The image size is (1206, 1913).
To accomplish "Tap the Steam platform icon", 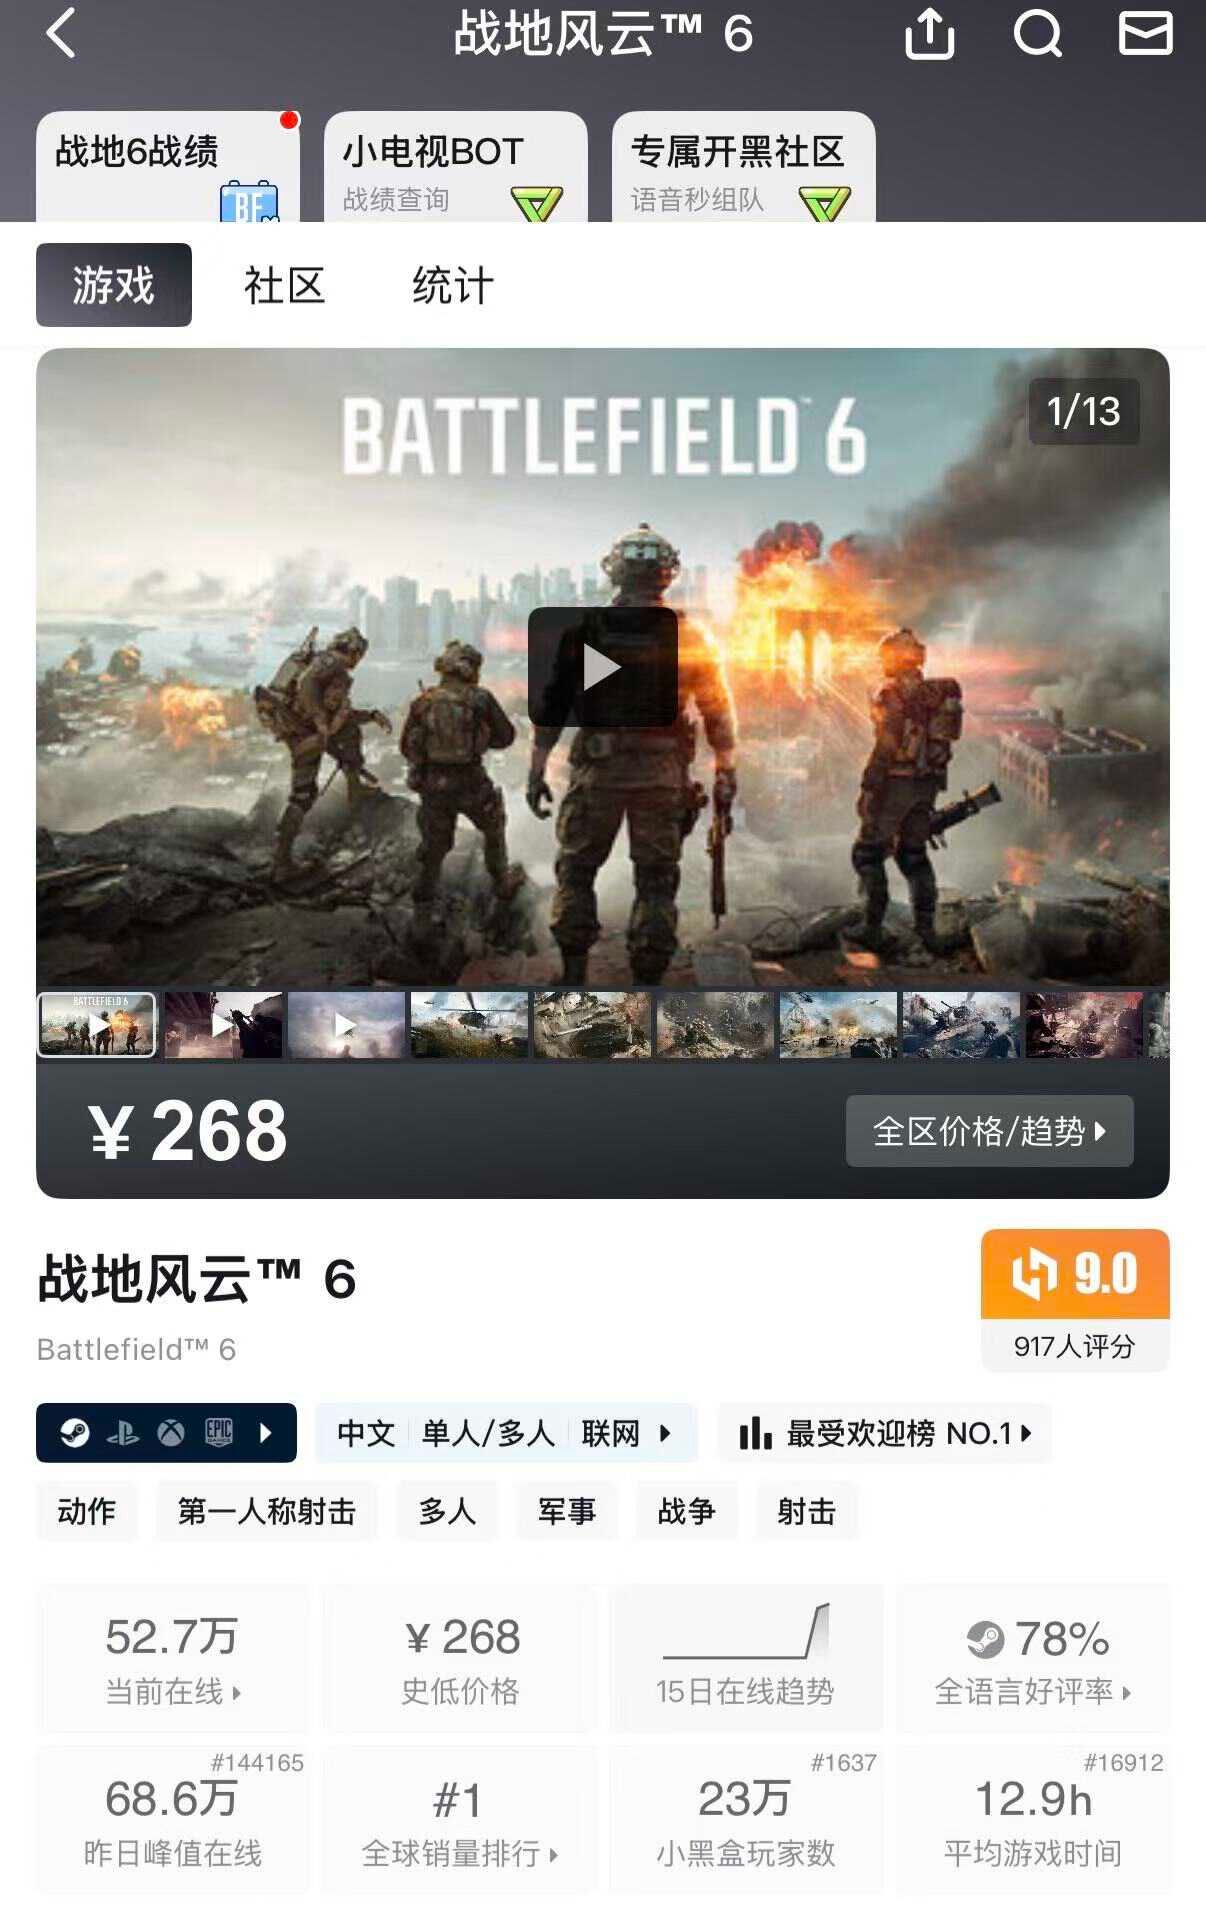I will coord(75,1433).
